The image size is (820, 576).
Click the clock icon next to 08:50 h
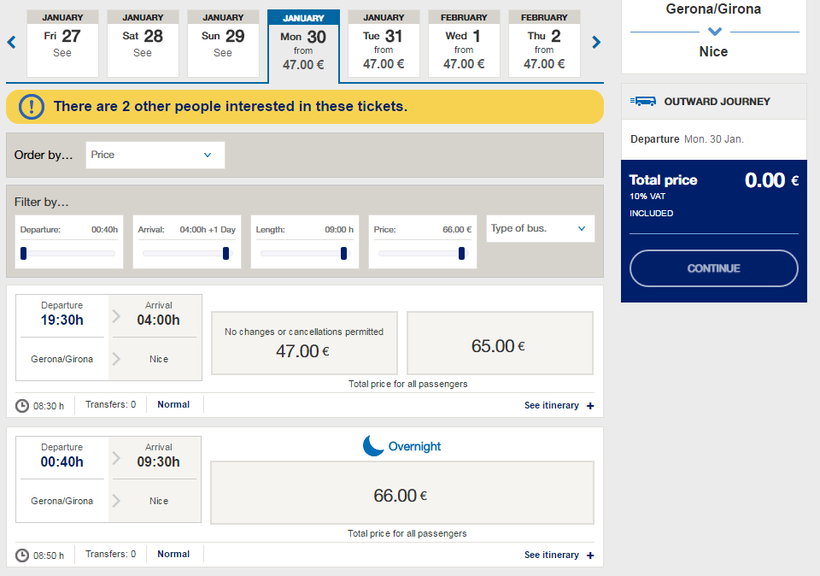(22, 555)
